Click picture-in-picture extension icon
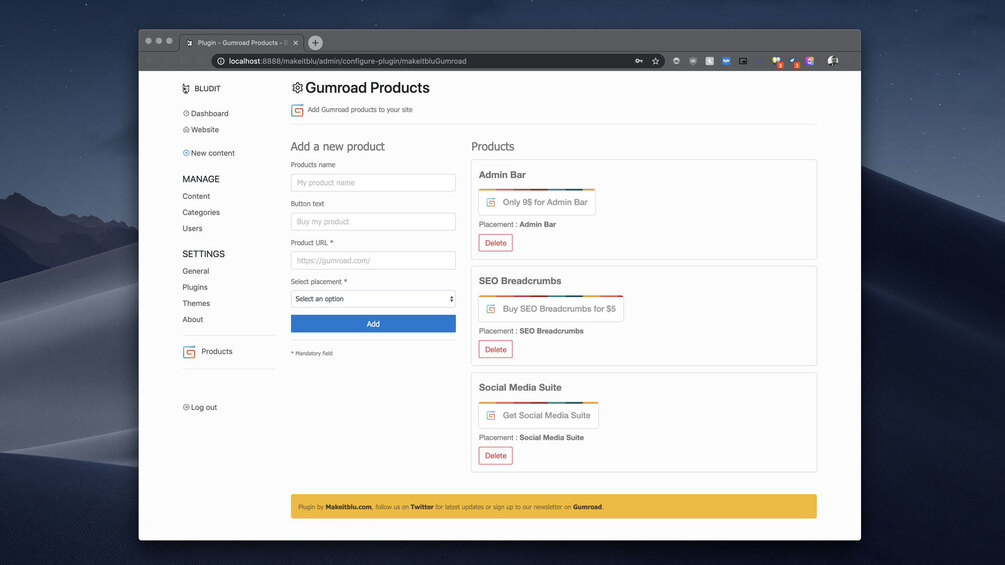 pos(743,61)
